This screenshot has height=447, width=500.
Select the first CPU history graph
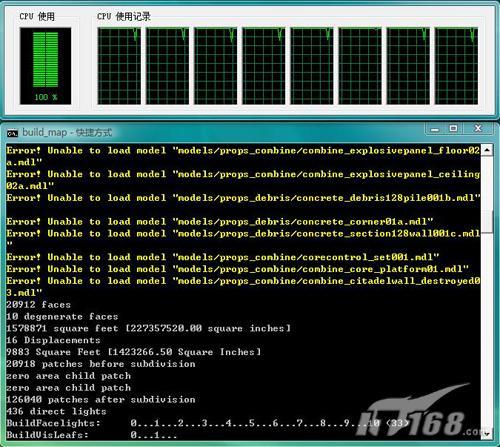[119, 66]
